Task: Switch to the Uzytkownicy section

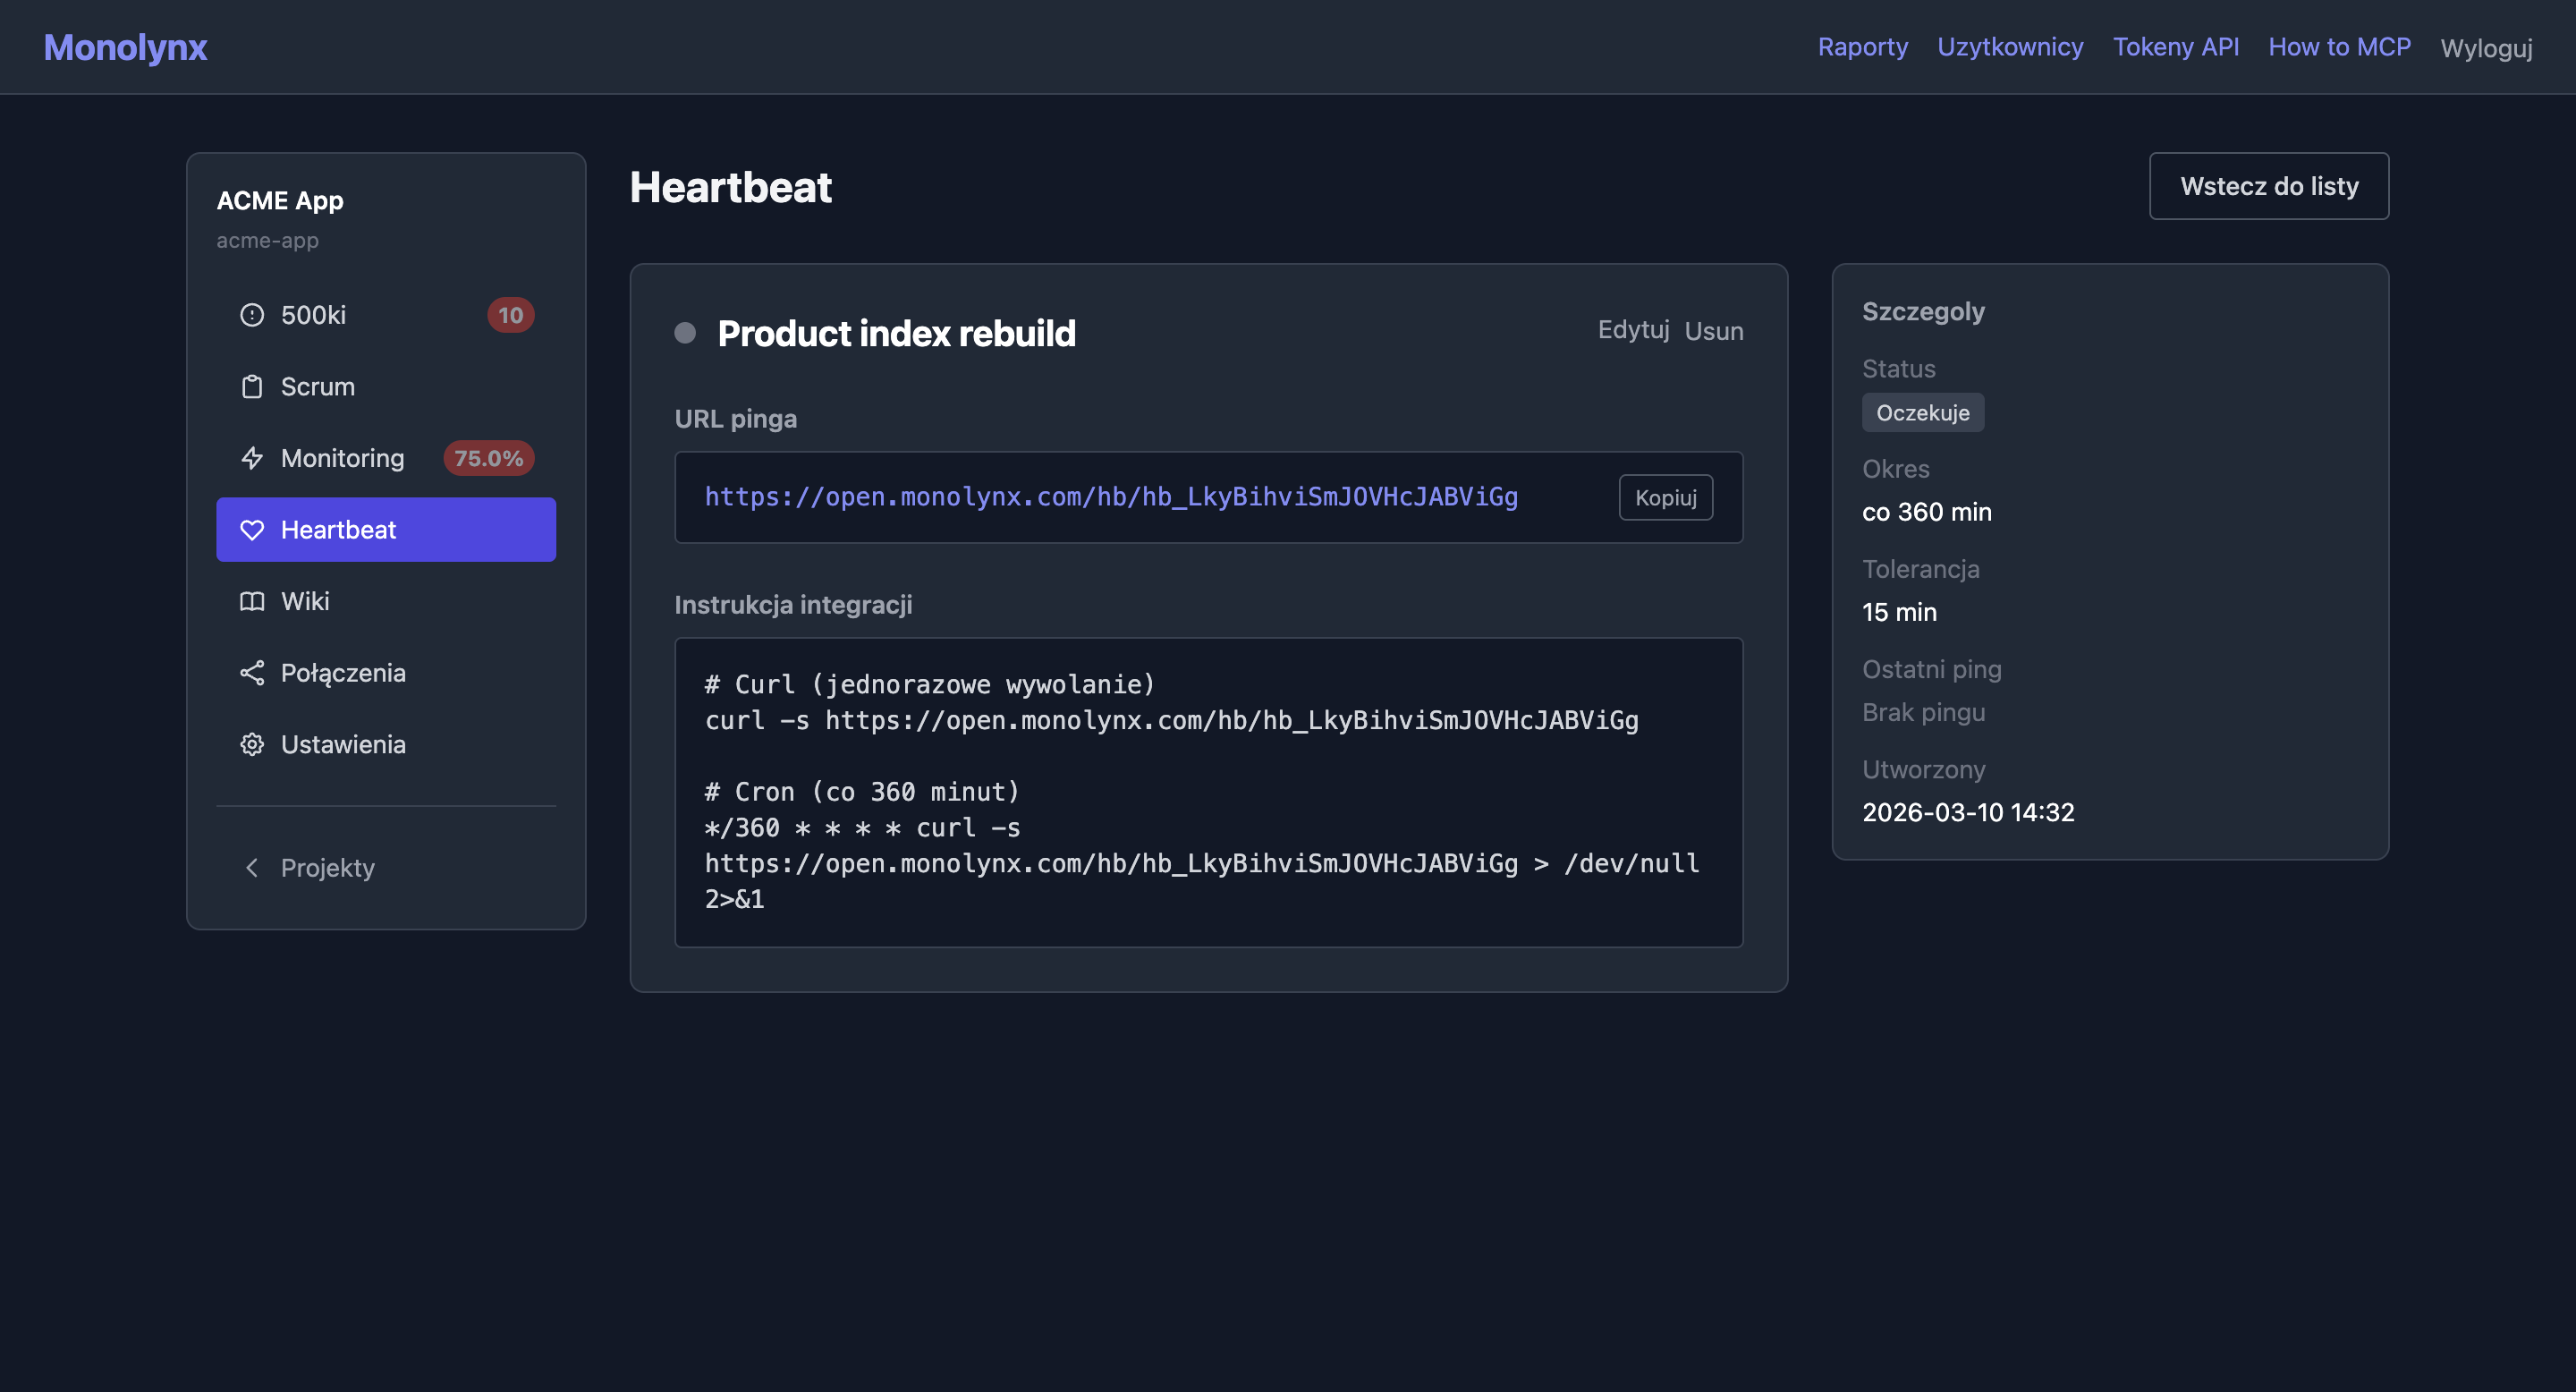Action: 2010,47
